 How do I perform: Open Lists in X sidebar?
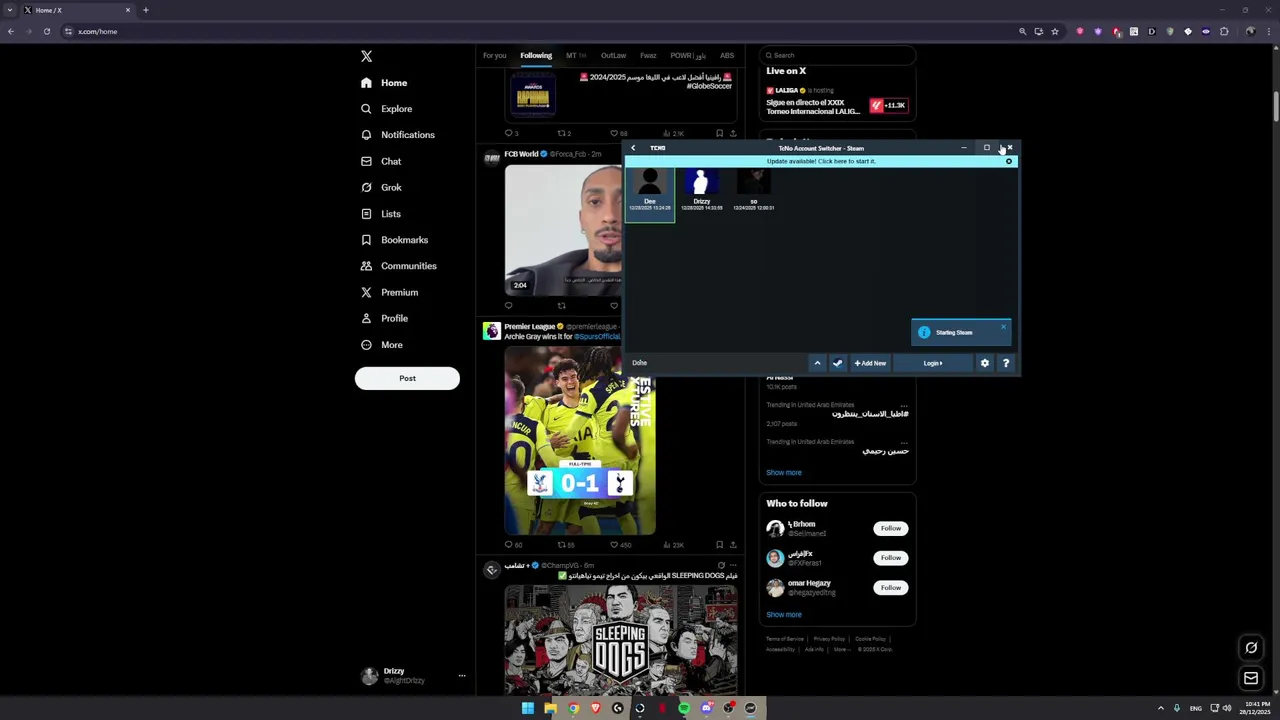[x=381, y=214]
